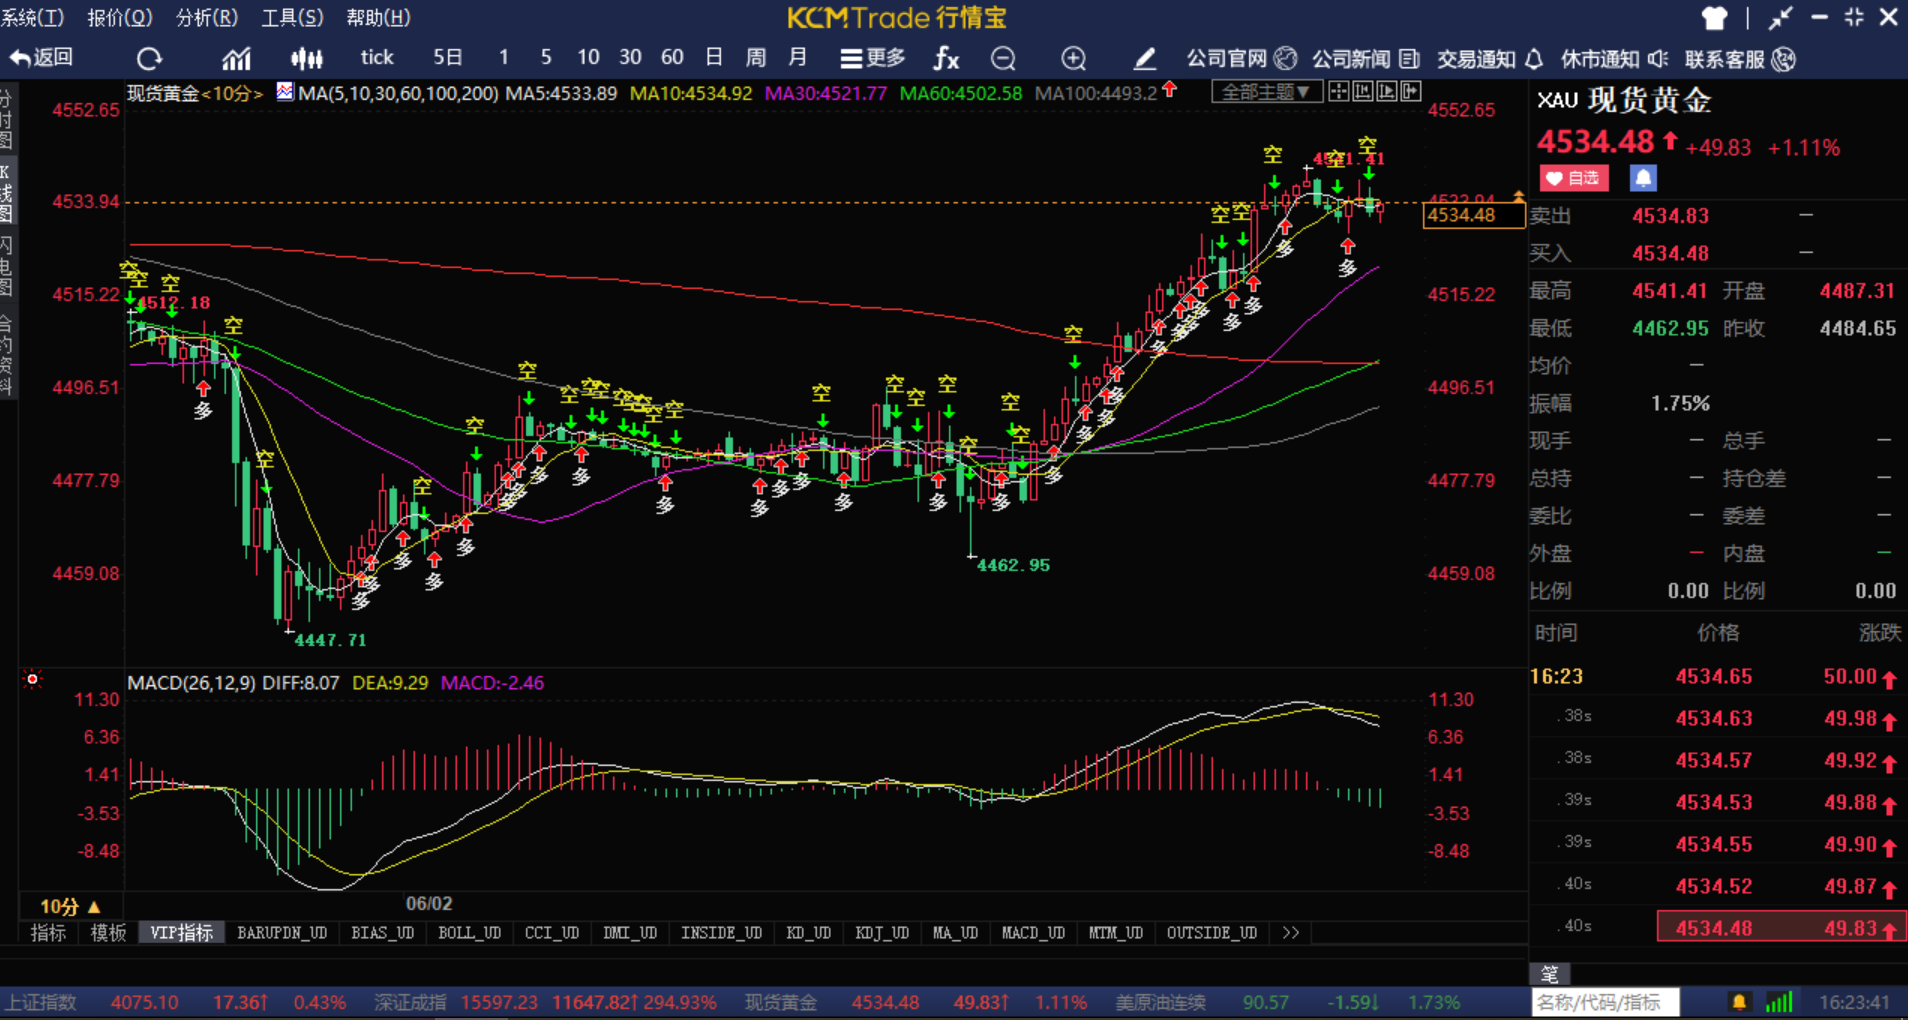Click the 名称/代码/指标 search input field
Screen dimensions: 1908x1020
(x=1605, y=1002)
